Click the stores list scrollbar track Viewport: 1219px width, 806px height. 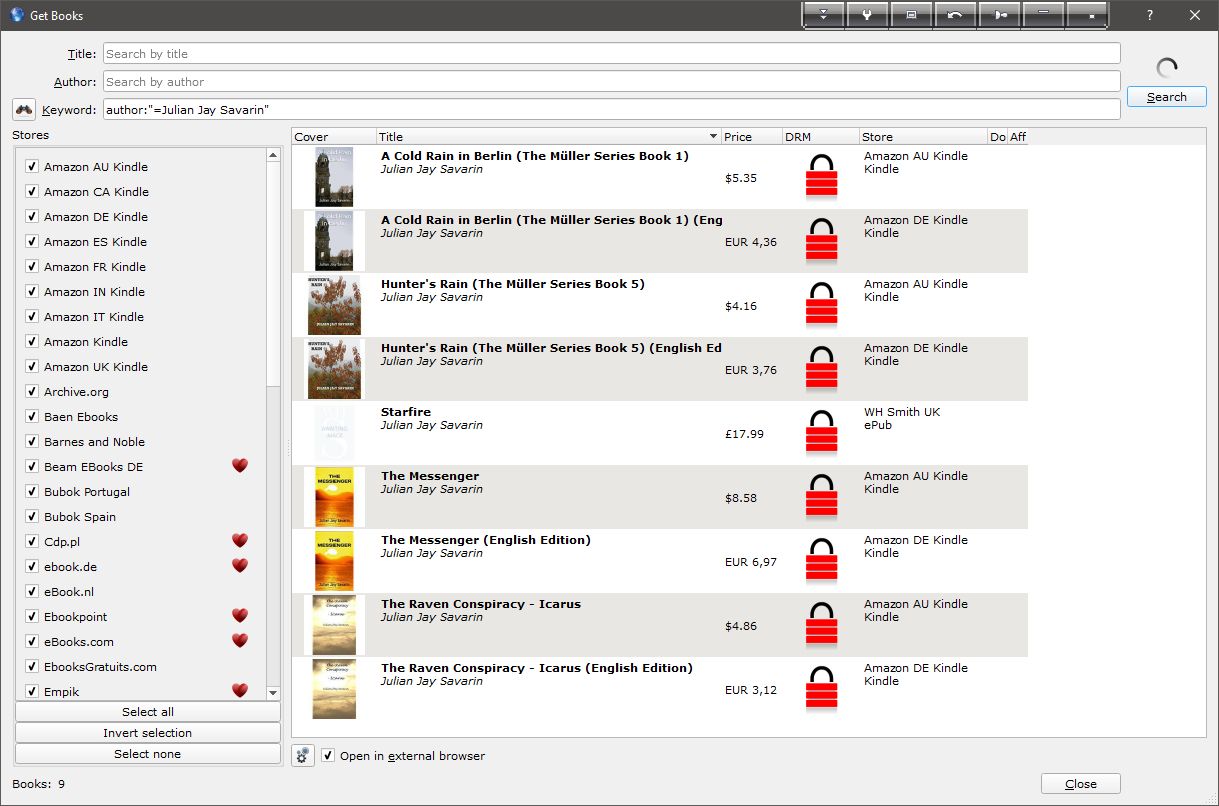click(273, 535)
